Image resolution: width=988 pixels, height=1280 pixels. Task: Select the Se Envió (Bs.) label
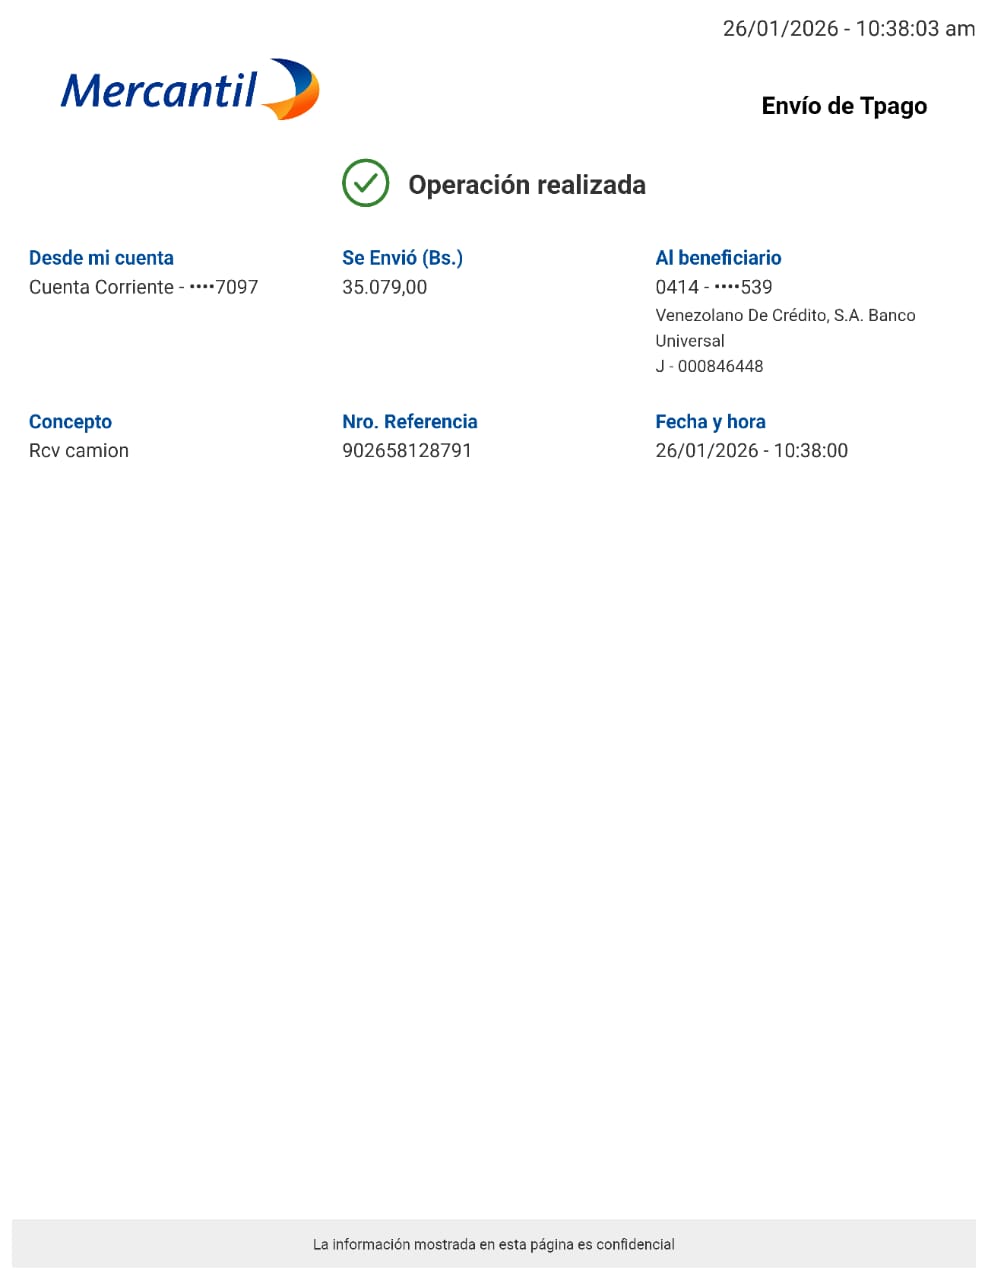402,258
